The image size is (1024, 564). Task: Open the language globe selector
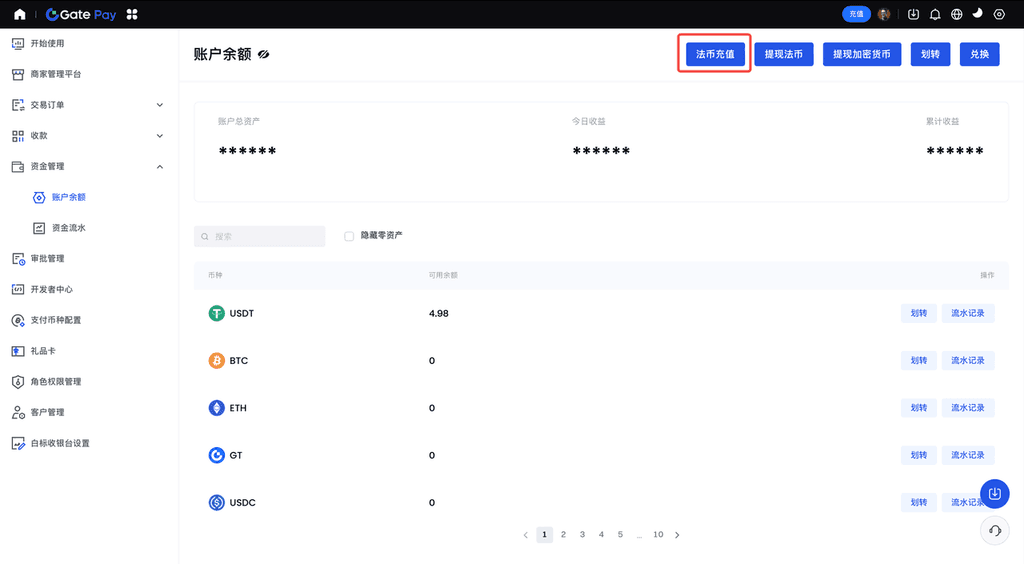click(957, 14)
